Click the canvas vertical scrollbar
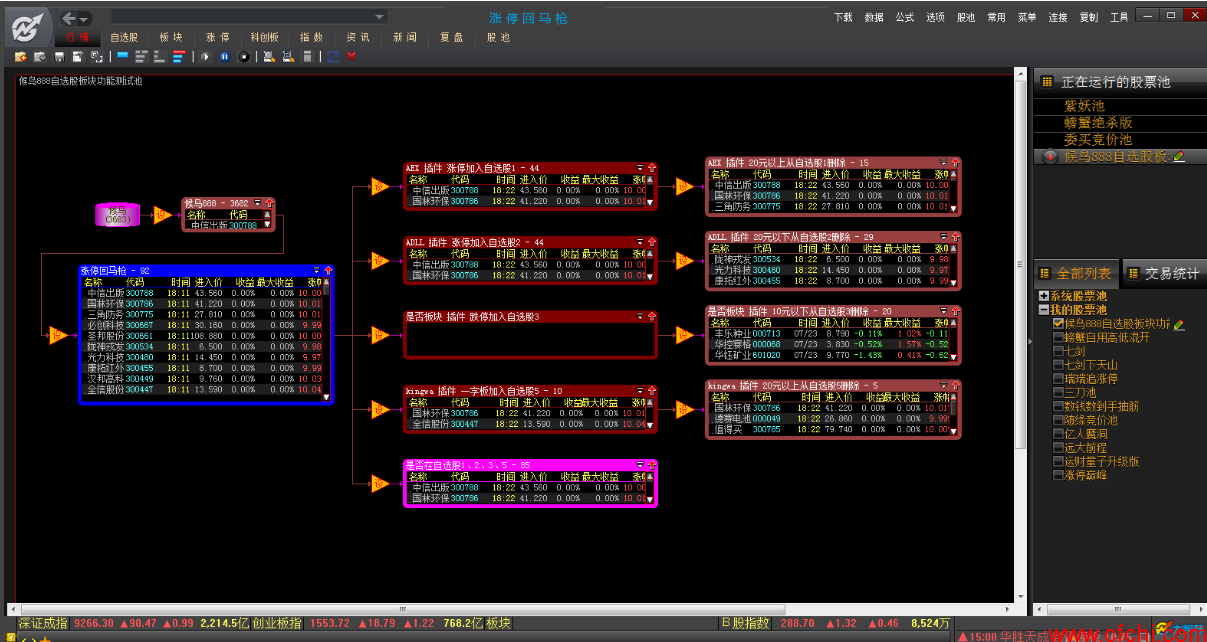1207x642 pixels. pyautogui.click(x=1021, y=335)
